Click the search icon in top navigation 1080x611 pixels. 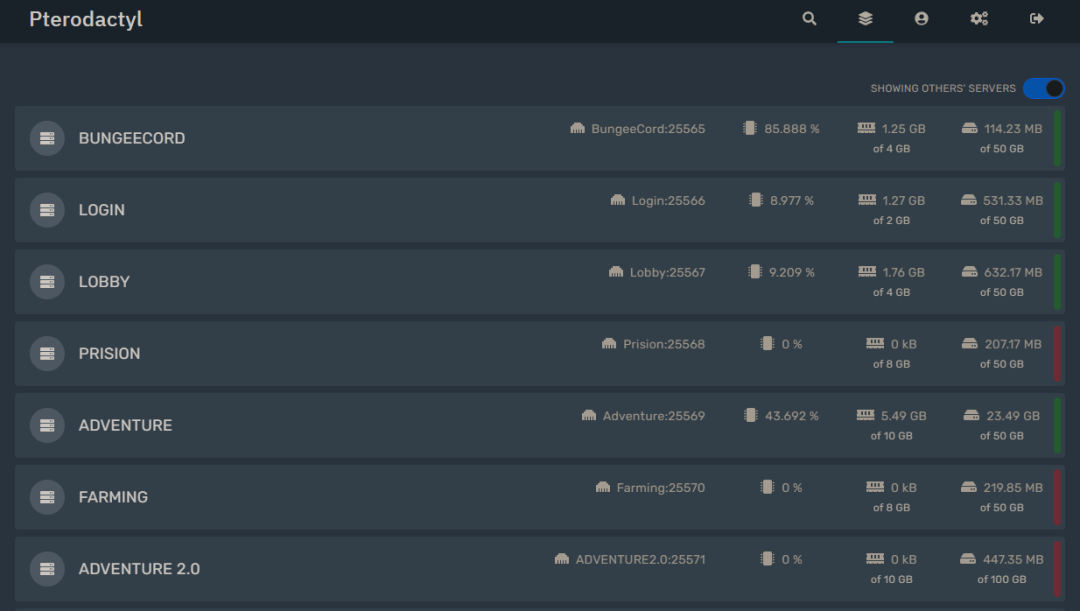click(809, 19)
